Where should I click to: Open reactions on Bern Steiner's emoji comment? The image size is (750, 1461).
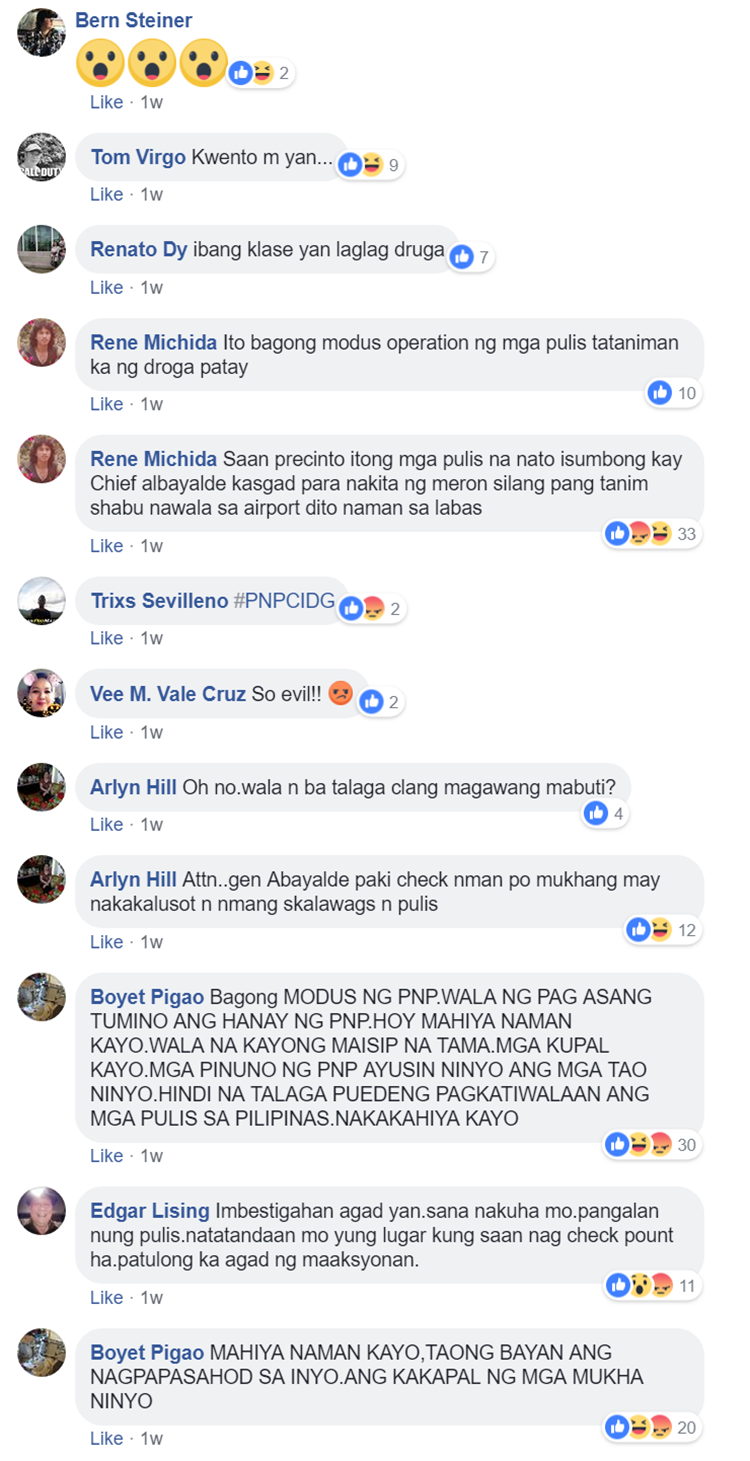point(260,73)
